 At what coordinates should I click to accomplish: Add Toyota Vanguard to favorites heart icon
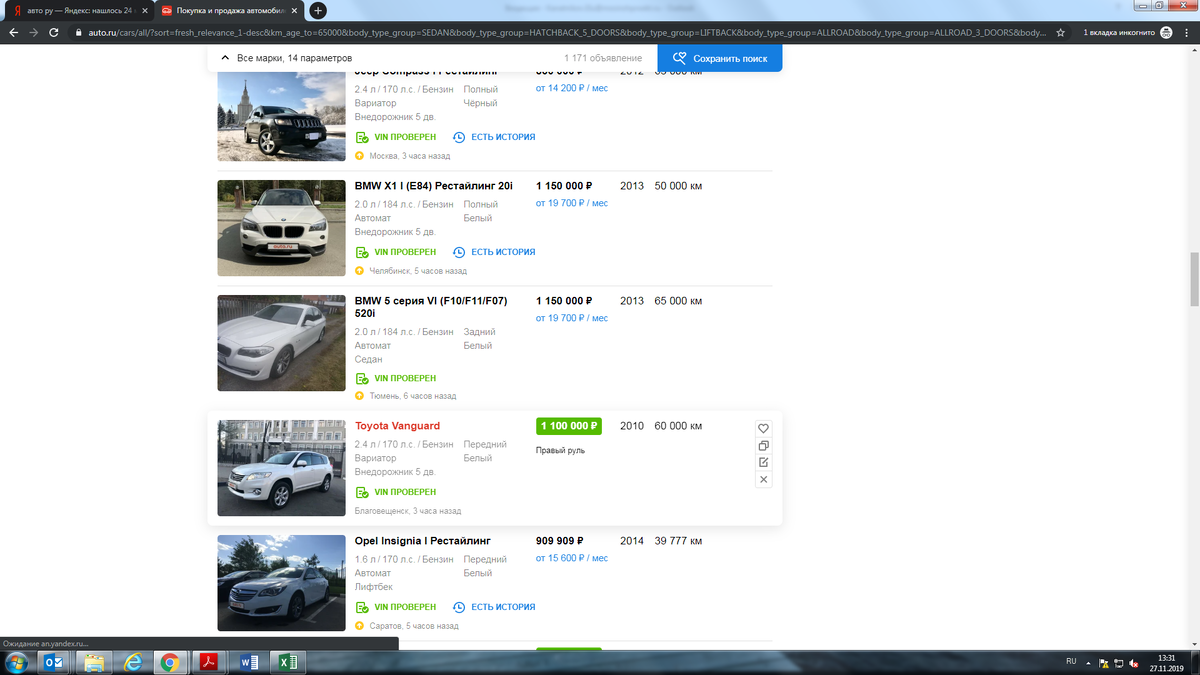pos(763,428)
